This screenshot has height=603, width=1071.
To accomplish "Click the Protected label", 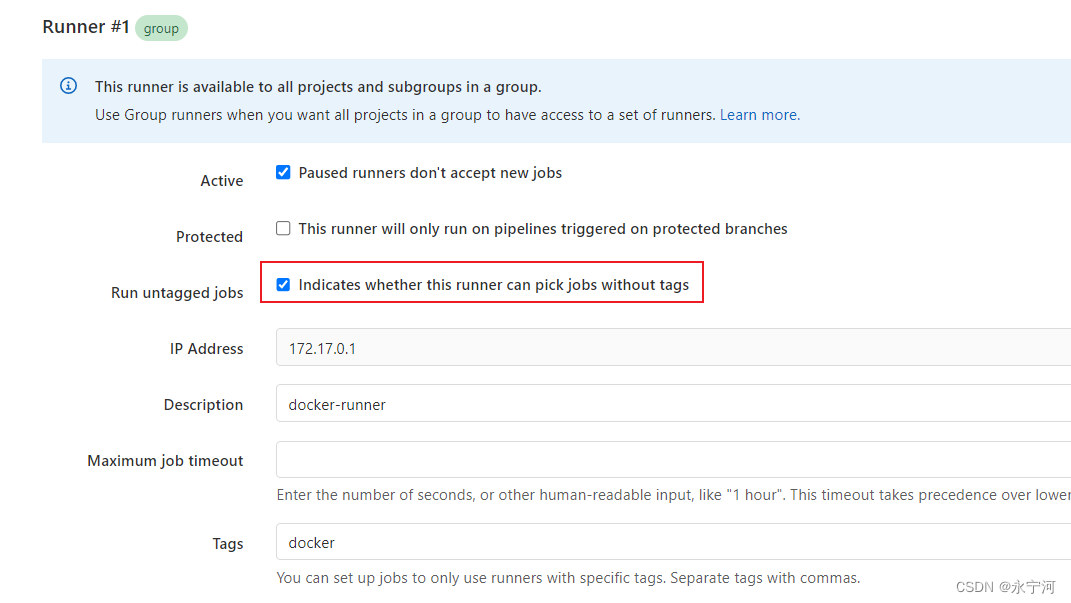I will [x=209, y=236].
